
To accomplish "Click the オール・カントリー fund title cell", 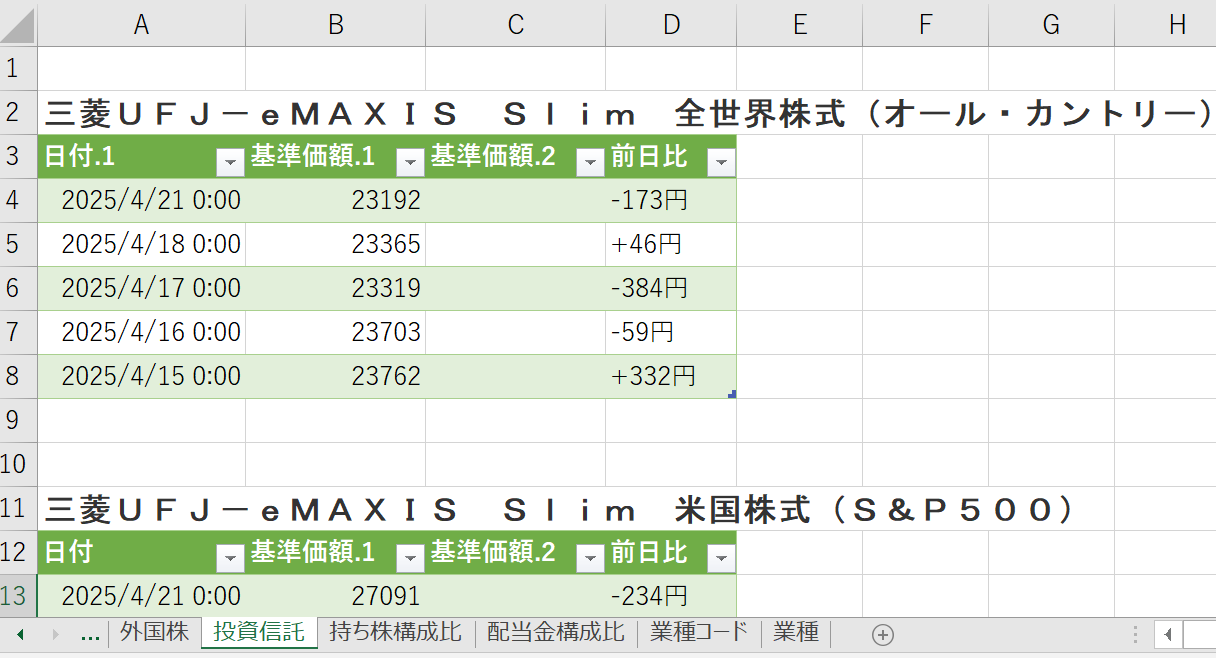I will 628,113.
